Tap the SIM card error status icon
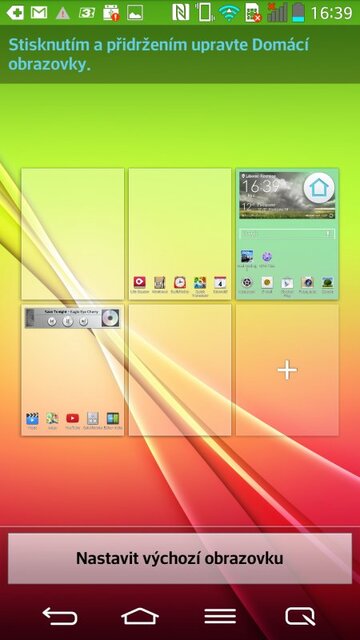360x640 pixels. [253, 13]
